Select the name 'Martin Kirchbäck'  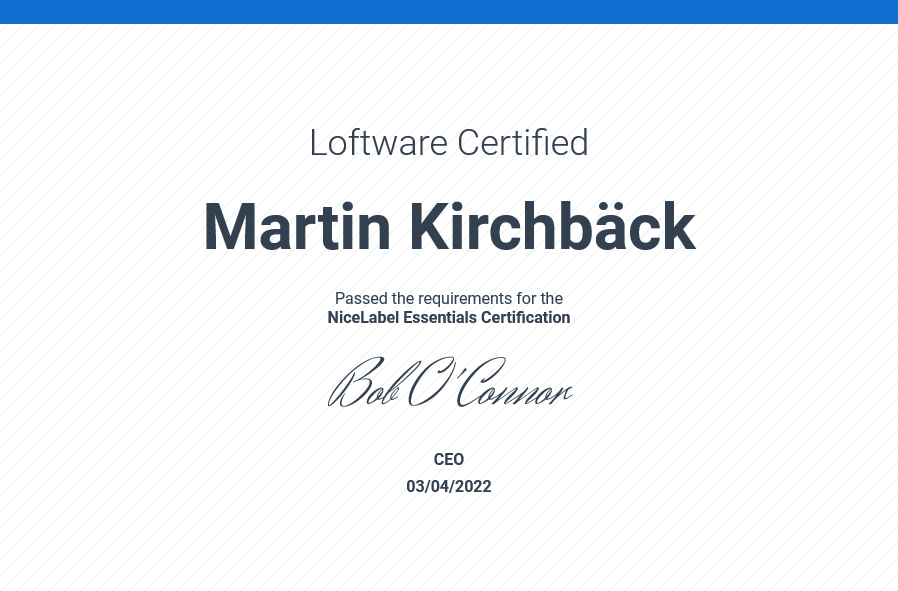pos(449,226)
